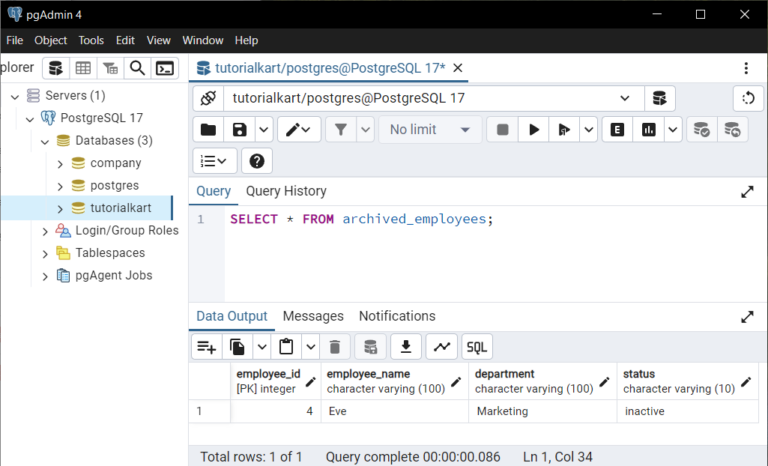Click the Edit pencil icon in query toolbar

click(x=299, y=130)
